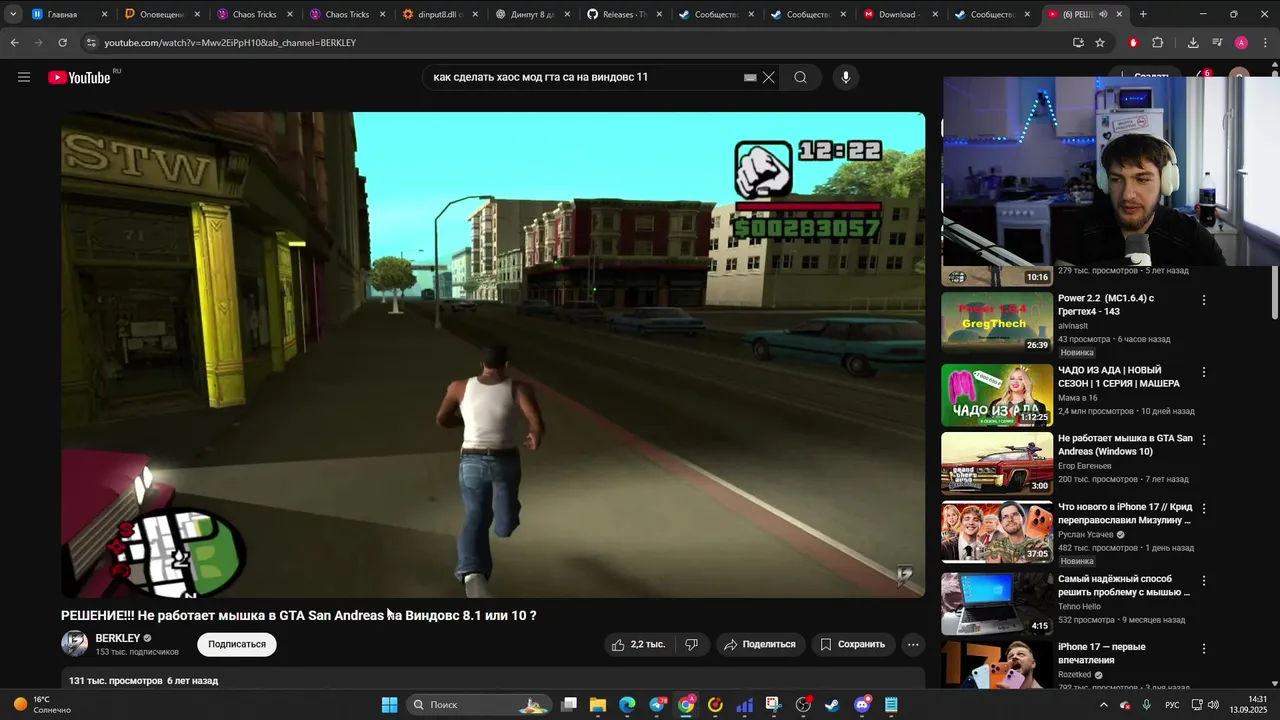Image resolution: width=1280 pixels, height=720 pixels.
Task: Switch to the Releases GitHub tab
Action: click(624, 14)
